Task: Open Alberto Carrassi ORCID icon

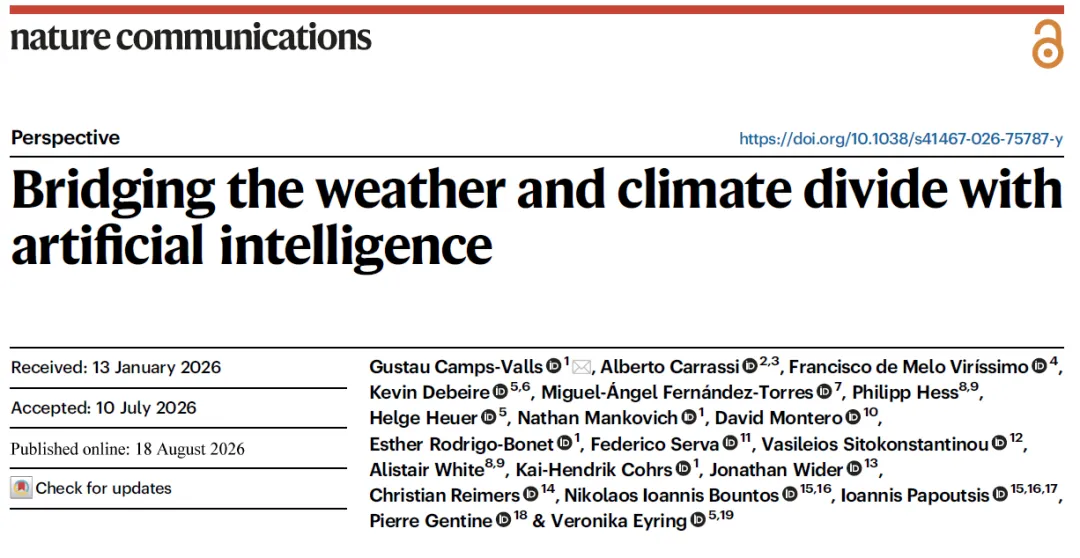Action: (750, 366)
